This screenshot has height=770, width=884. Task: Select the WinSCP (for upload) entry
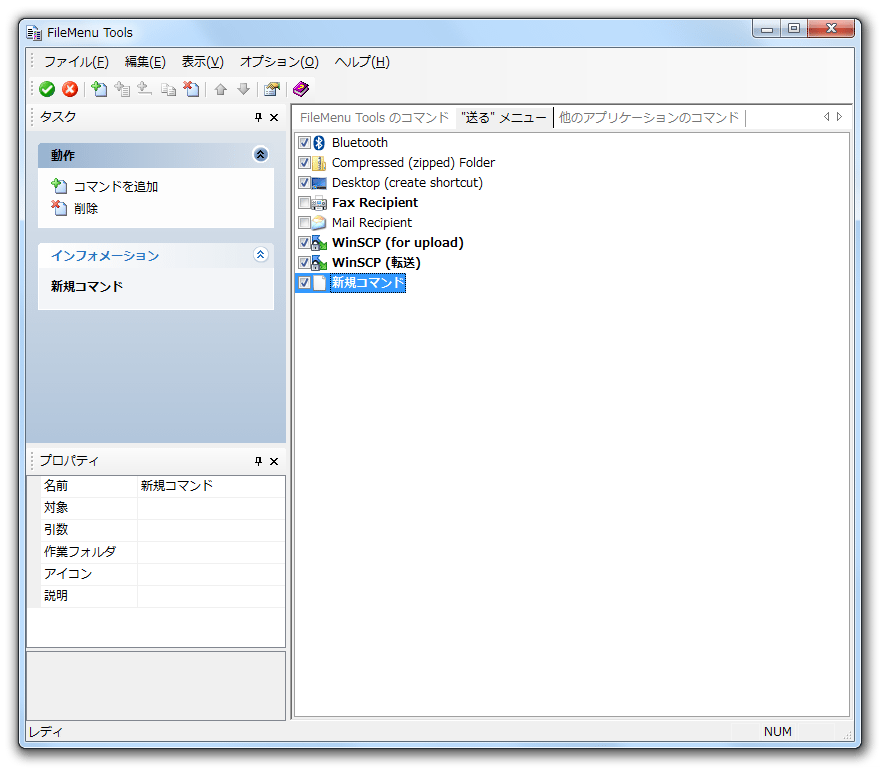(x=397, y=243)
